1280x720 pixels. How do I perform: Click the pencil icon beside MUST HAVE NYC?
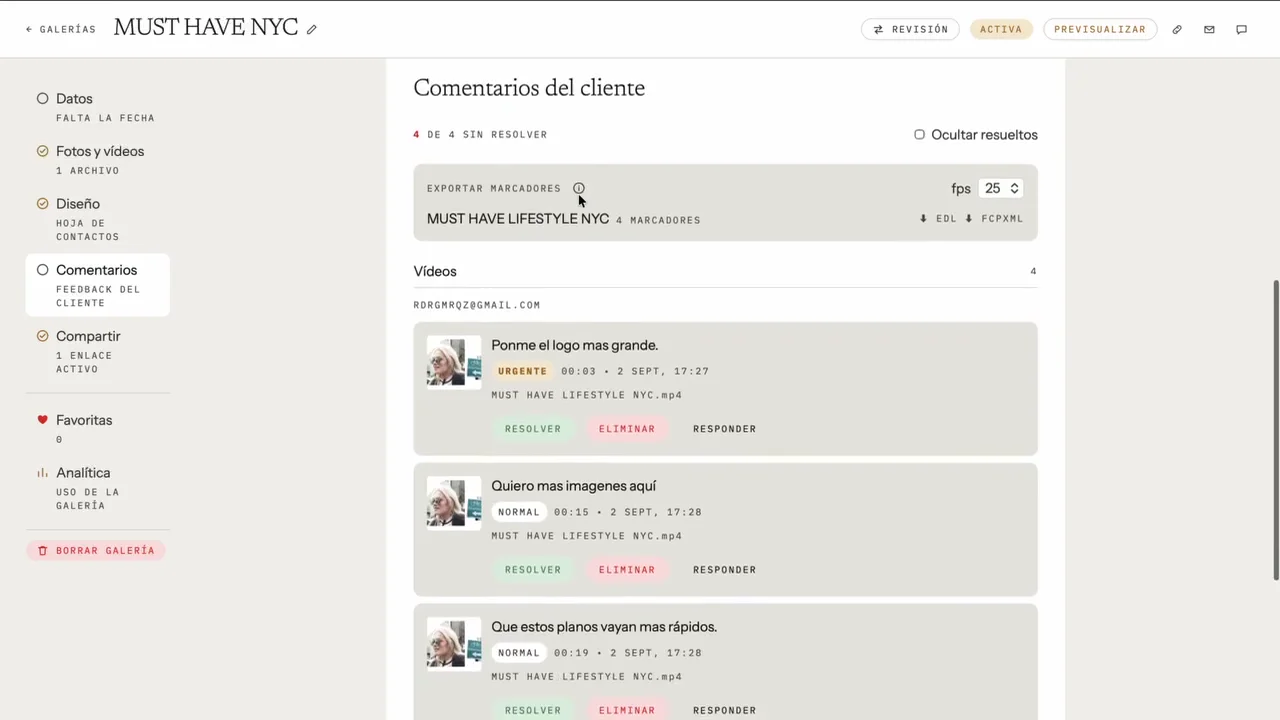[x=312, y=30]
